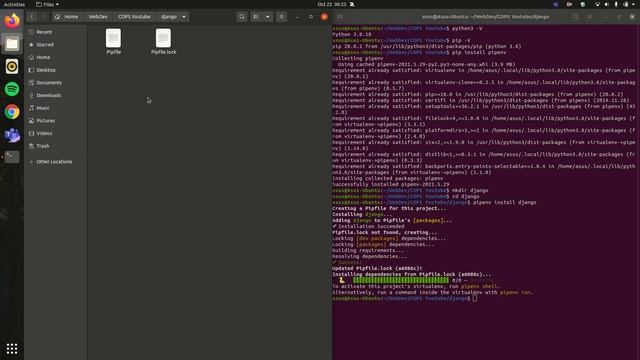Screen dimensions: 640x360
Task: Maximize the Files window
Action: (x=311, y=17)
